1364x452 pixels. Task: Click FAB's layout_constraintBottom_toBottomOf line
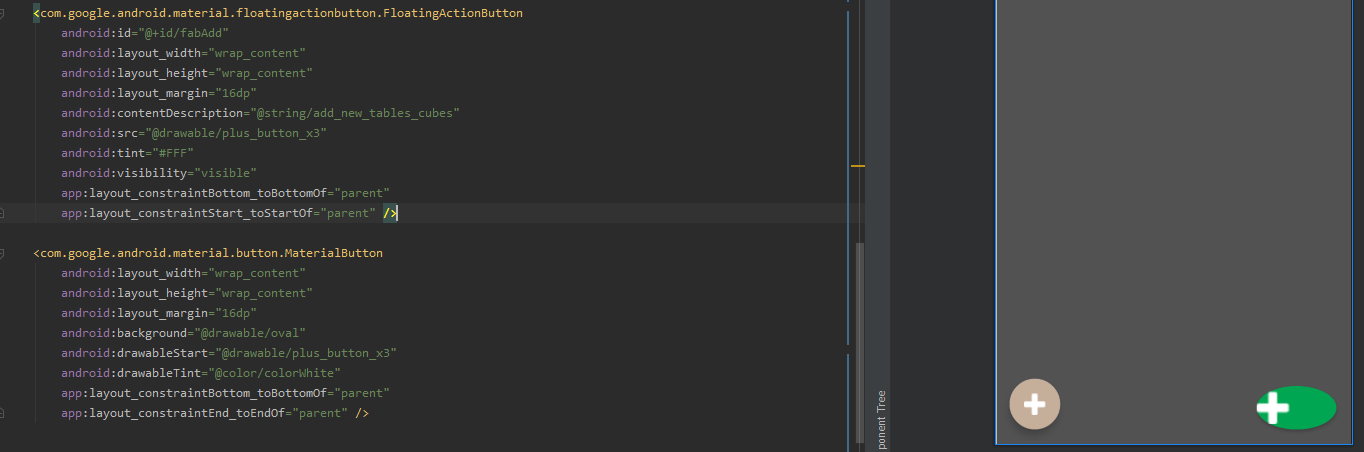(225, 193)
